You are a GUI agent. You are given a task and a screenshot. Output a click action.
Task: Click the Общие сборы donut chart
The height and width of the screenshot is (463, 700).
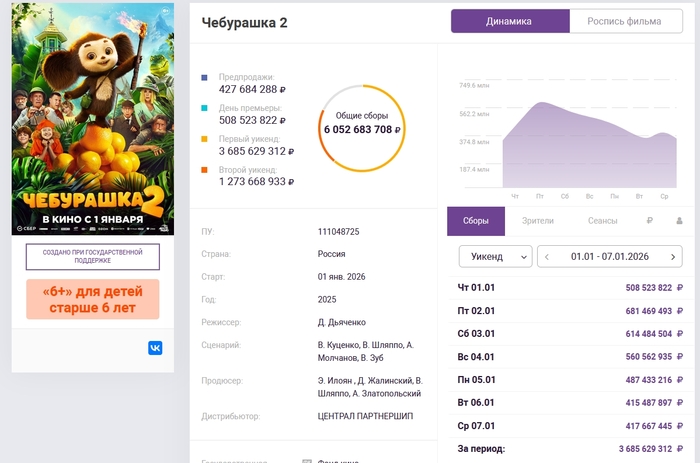click(362, 129)
